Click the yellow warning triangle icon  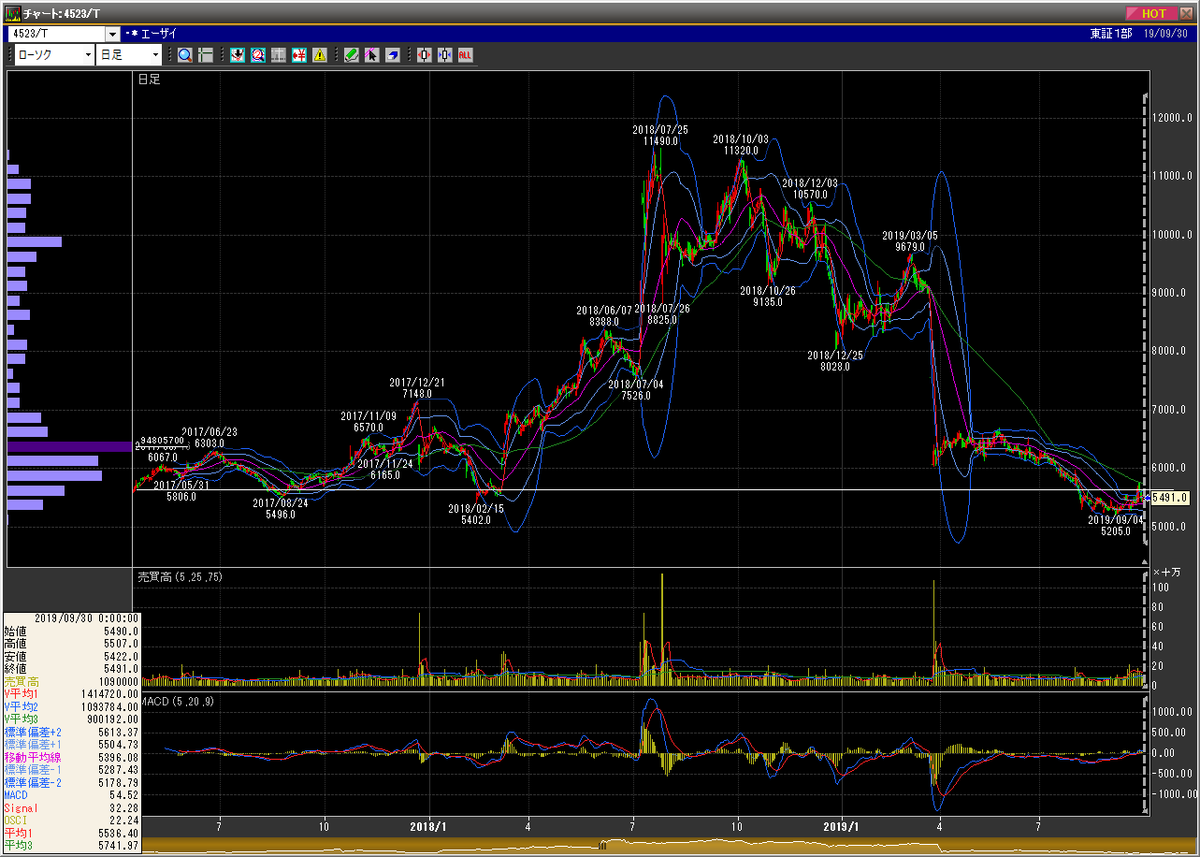319,55
